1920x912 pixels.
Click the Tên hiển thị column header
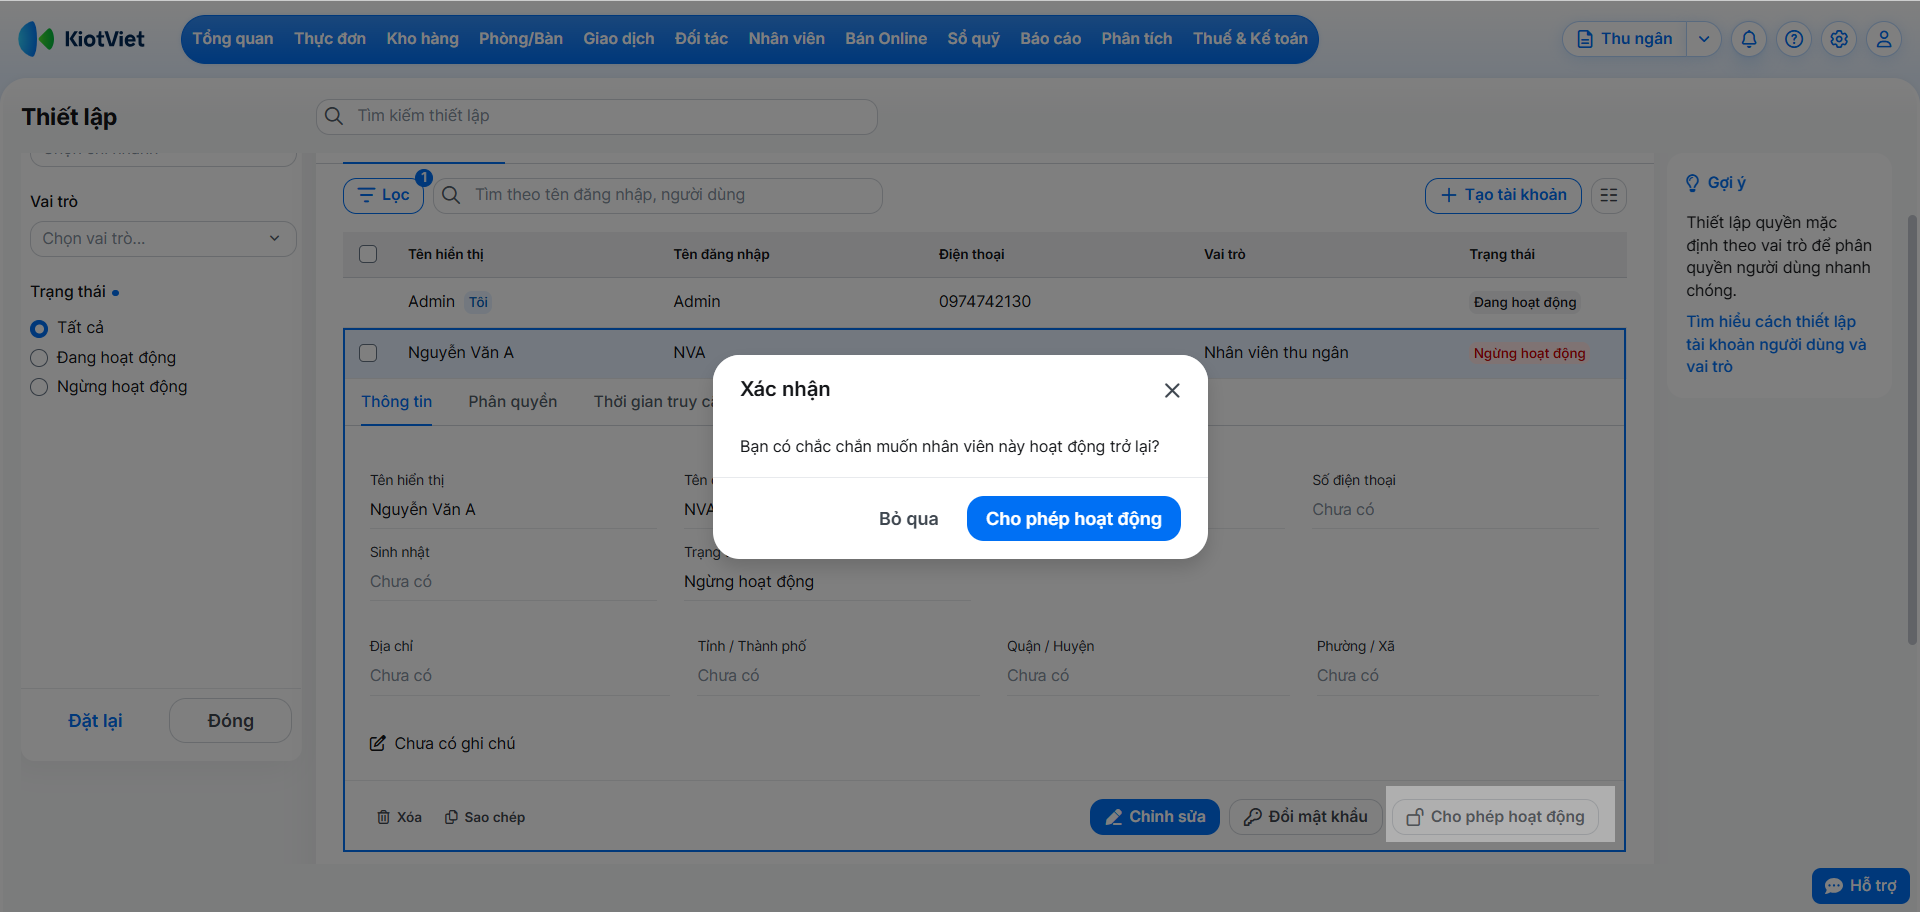[445, 254]
